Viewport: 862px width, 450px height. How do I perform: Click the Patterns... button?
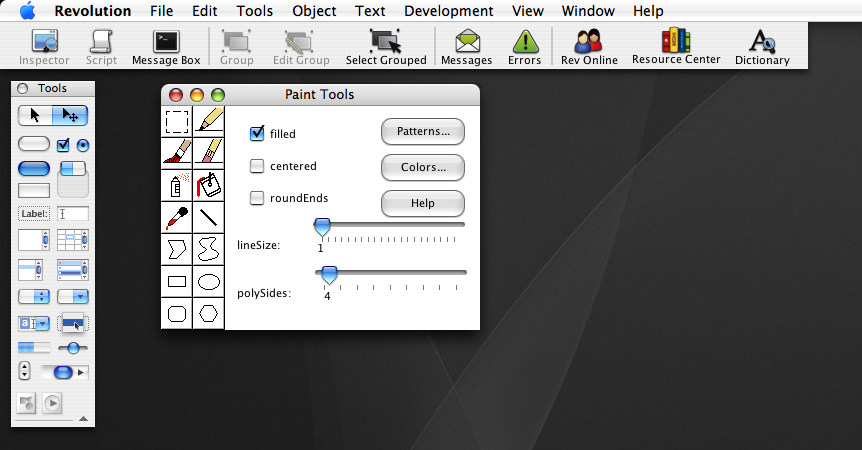(x=423, y=131)
